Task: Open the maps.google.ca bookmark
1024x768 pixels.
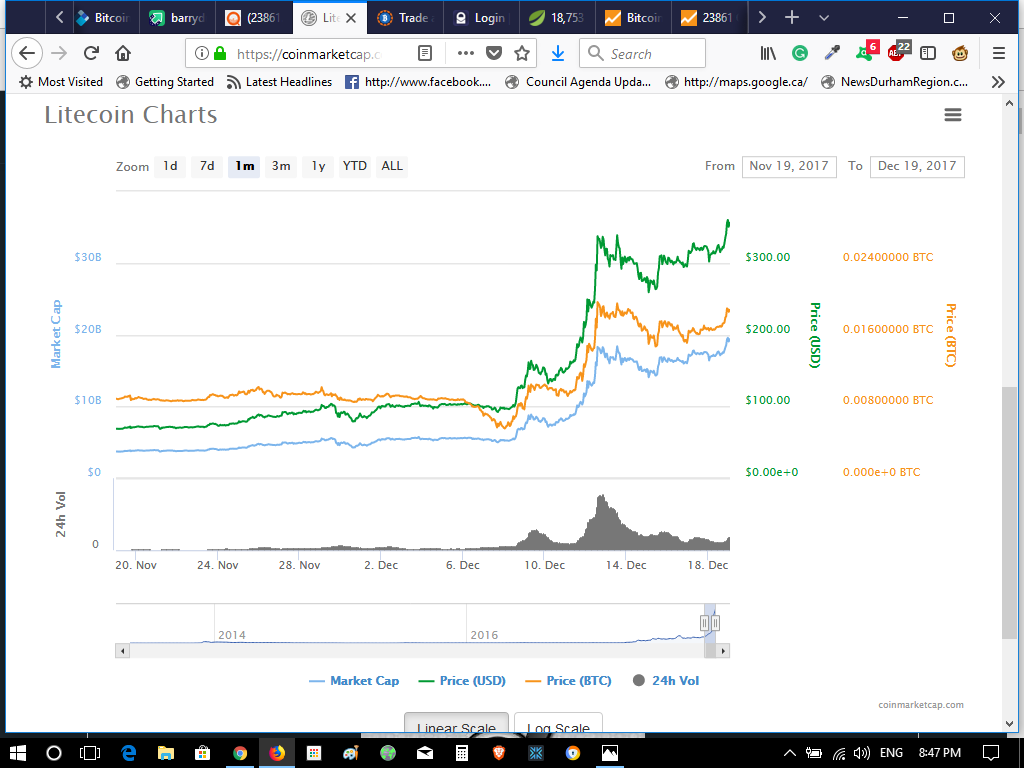Action: 736,82
